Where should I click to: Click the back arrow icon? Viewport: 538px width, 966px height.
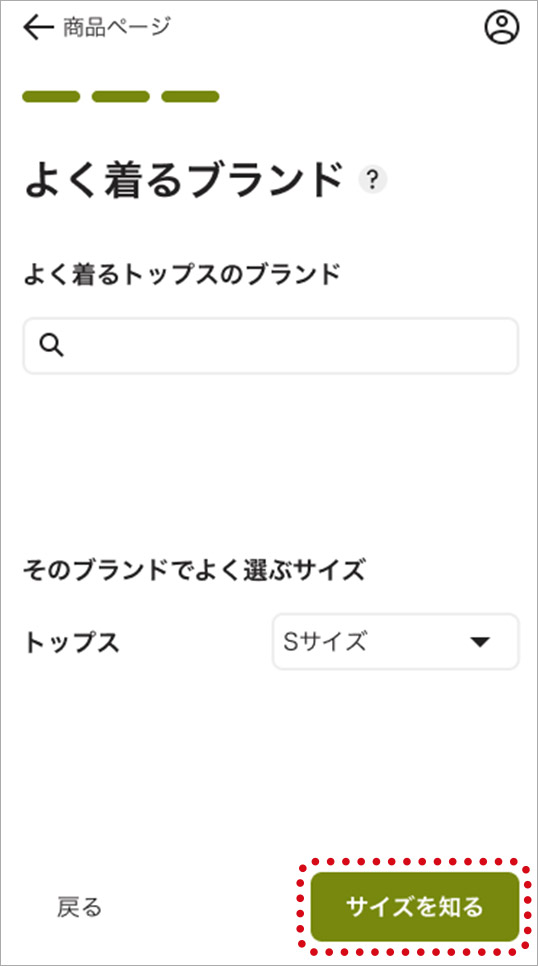click(38, 28)
